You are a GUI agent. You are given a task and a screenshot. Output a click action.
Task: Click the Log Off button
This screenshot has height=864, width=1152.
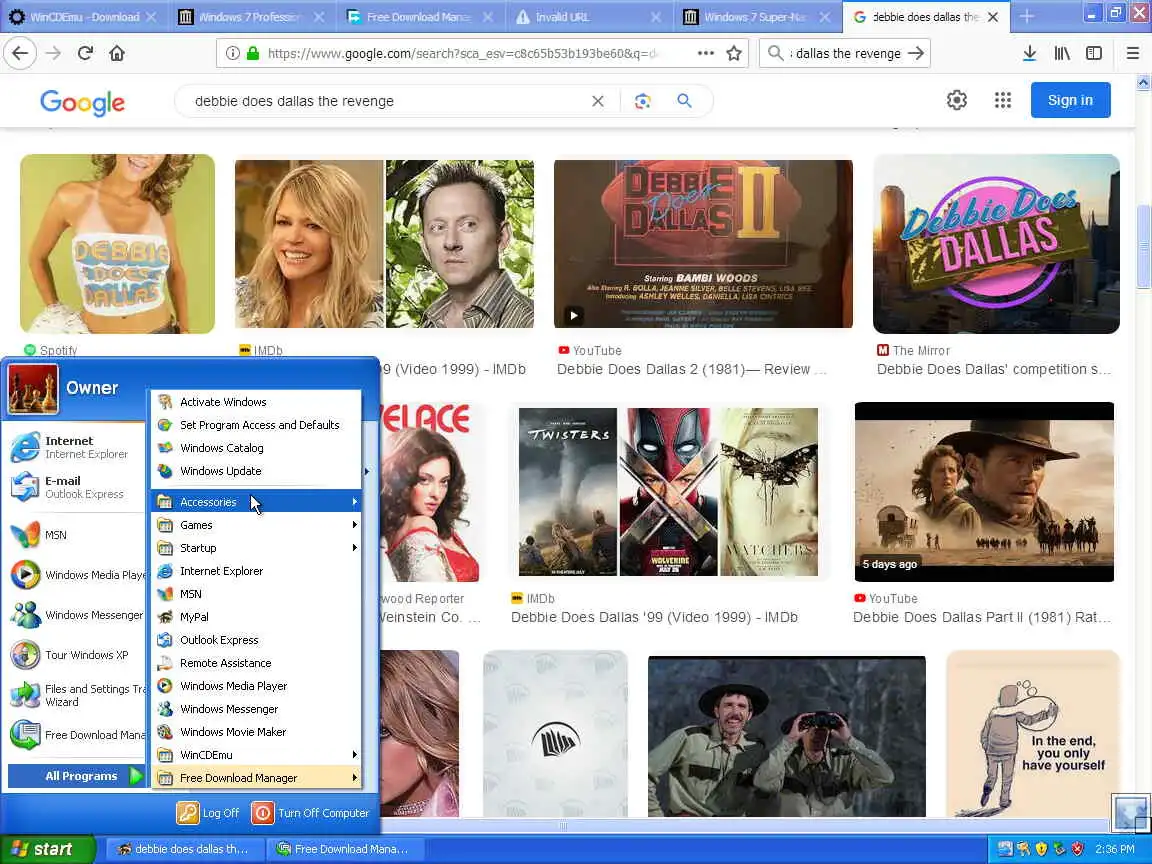209,813
